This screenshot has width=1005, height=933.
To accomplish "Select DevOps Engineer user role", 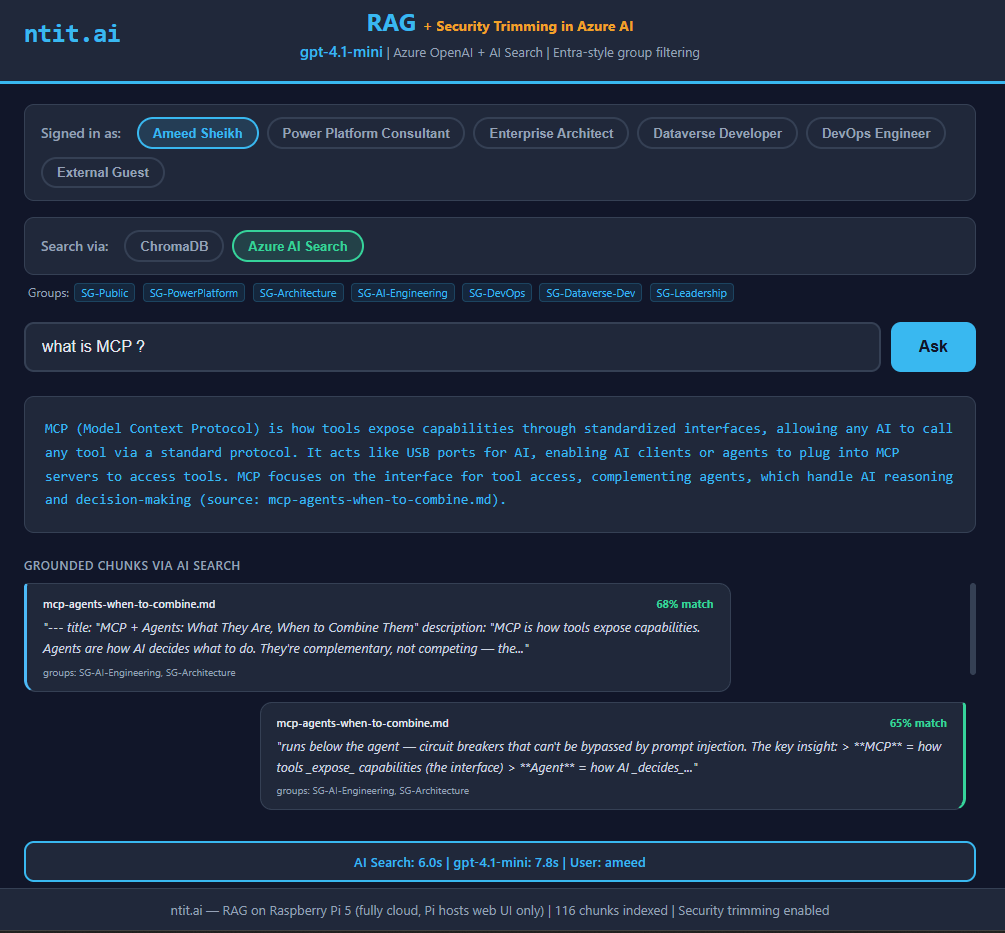I will pyautogui.click(x=875, y=133).
